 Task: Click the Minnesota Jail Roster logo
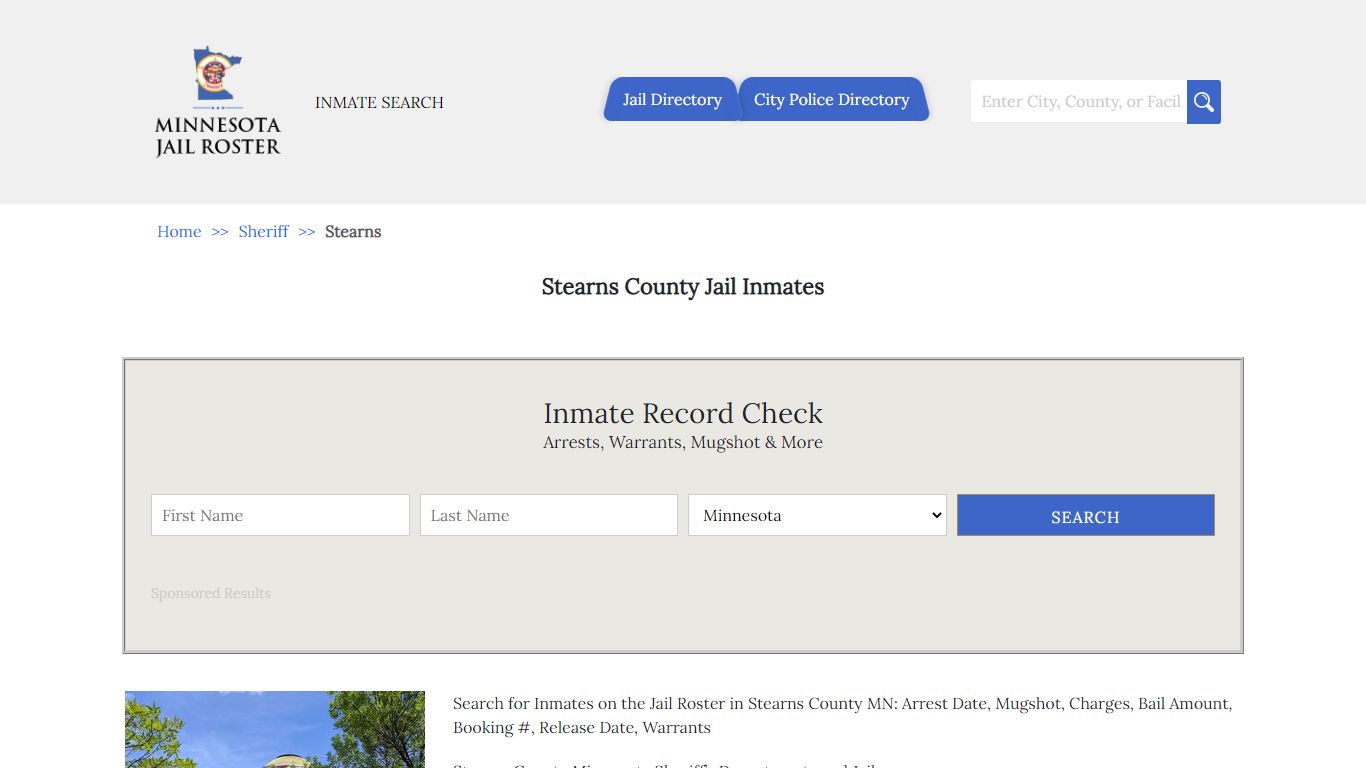point(218,102)
